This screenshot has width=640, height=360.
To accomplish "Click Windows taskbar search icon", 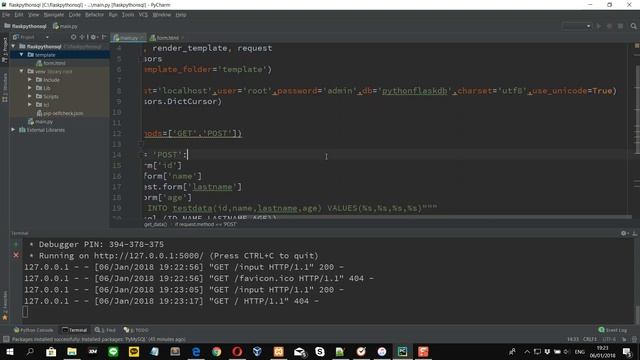I will [x=30, y=351].
